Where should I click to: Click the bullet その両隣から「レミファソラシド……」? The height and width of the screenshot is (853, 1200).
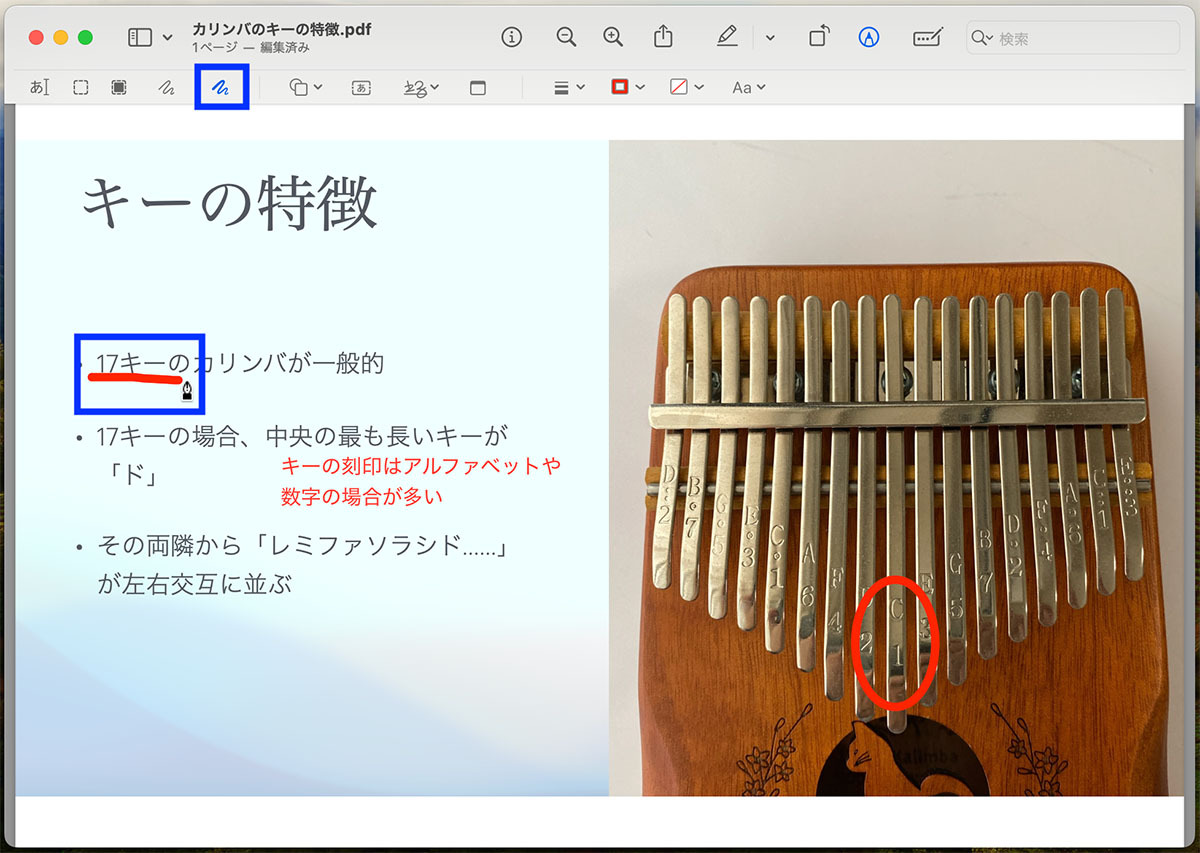302,546
